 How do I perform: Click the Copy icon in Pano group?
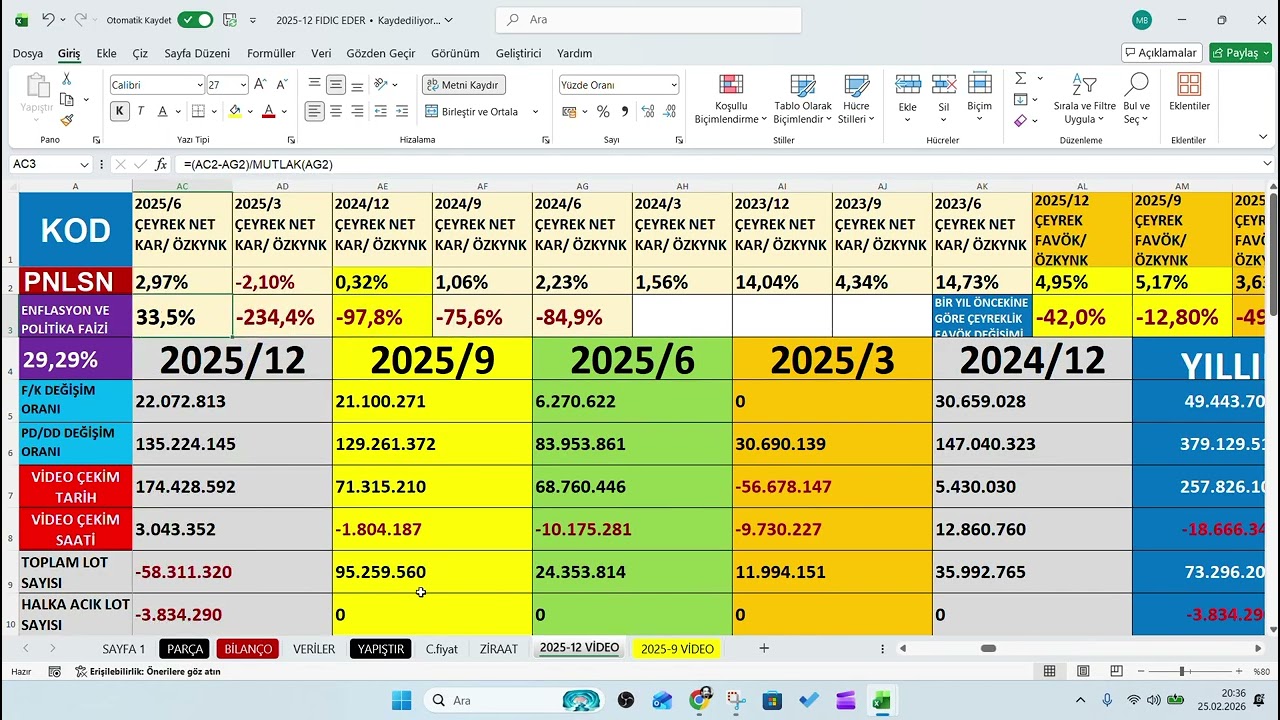(67, 99)
